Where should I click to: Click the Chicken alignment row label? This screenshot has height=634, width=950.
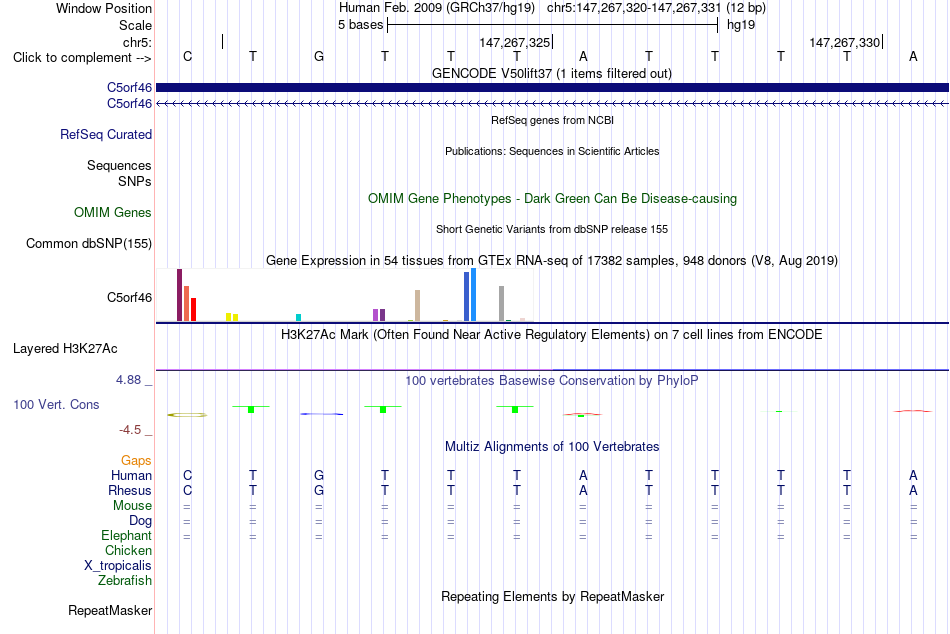click(128, 550)
